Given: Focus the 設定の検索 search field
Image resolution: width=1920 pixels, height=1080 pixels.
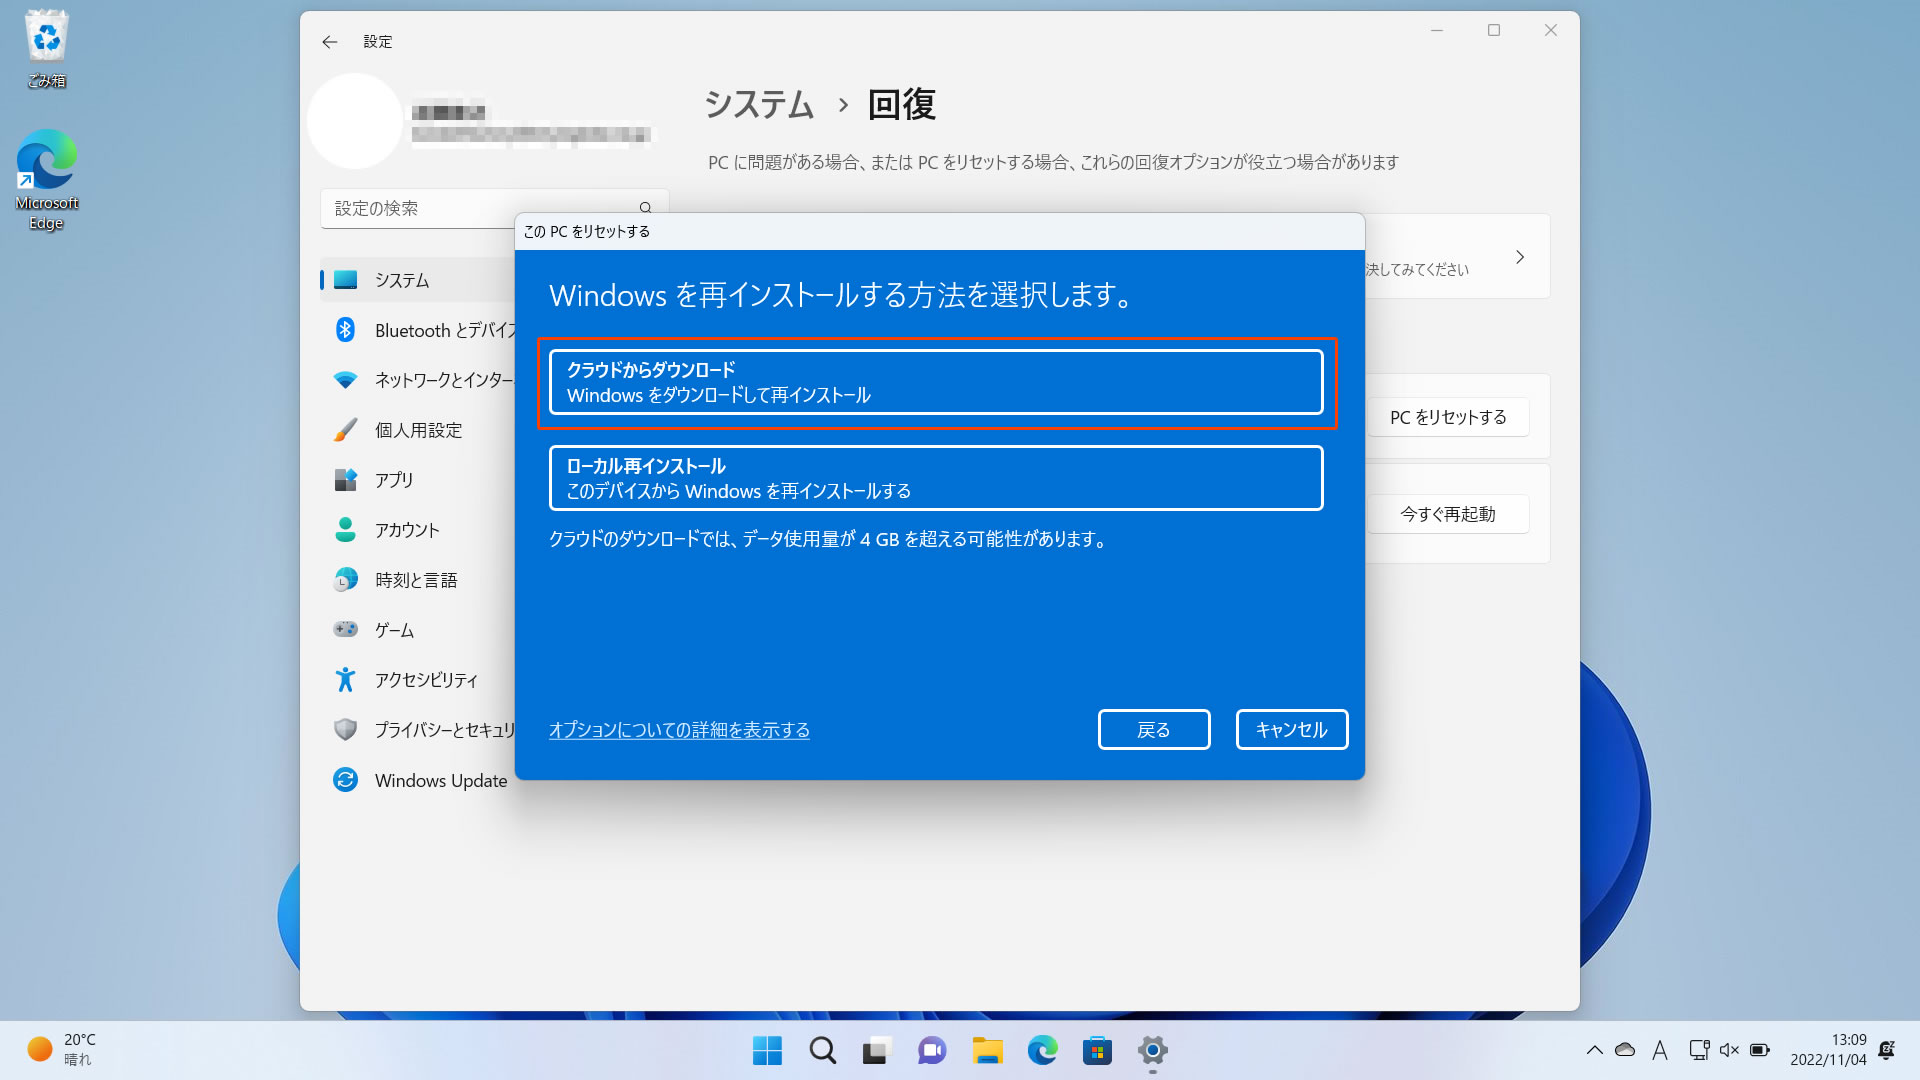Looking at the screenshot, I should tap(494, 208).
